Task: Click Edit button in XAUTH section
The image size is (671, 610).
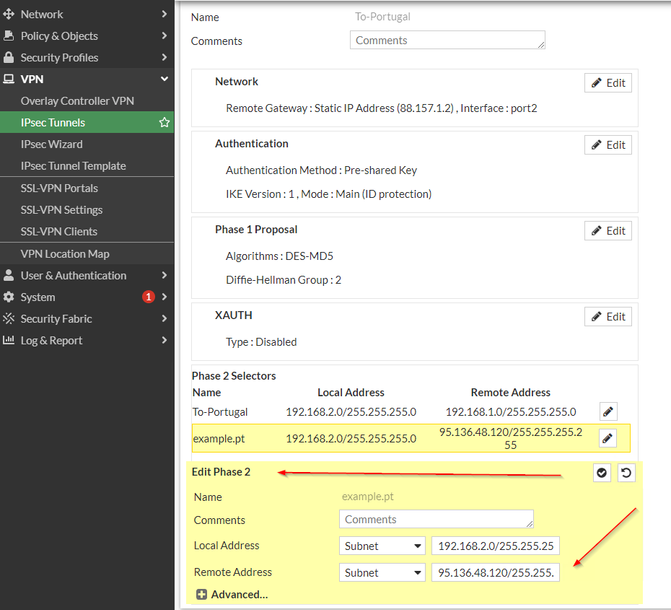Action: point(608,317)
